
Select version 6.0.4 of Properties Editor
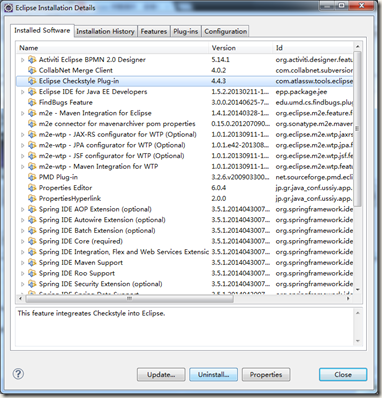point(219,188)
